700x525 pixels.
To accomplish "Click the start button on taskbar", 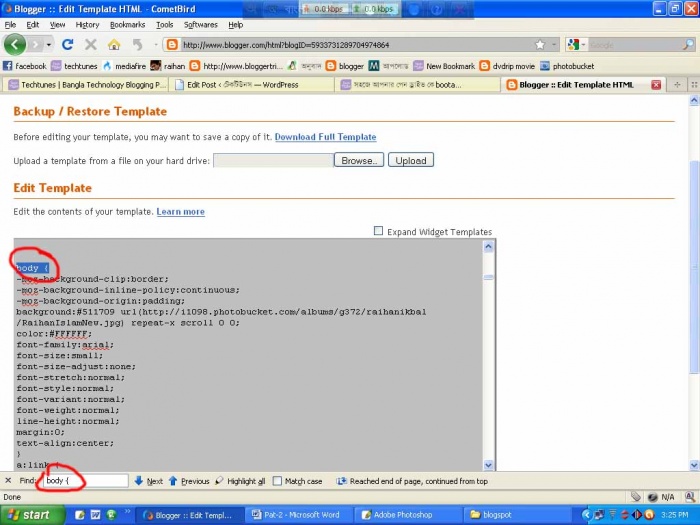I will coord(33,515).
